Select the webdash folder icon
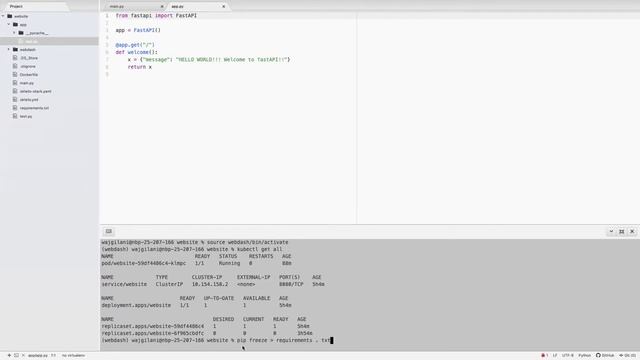 pyautogui.click(x=16, y=49)
